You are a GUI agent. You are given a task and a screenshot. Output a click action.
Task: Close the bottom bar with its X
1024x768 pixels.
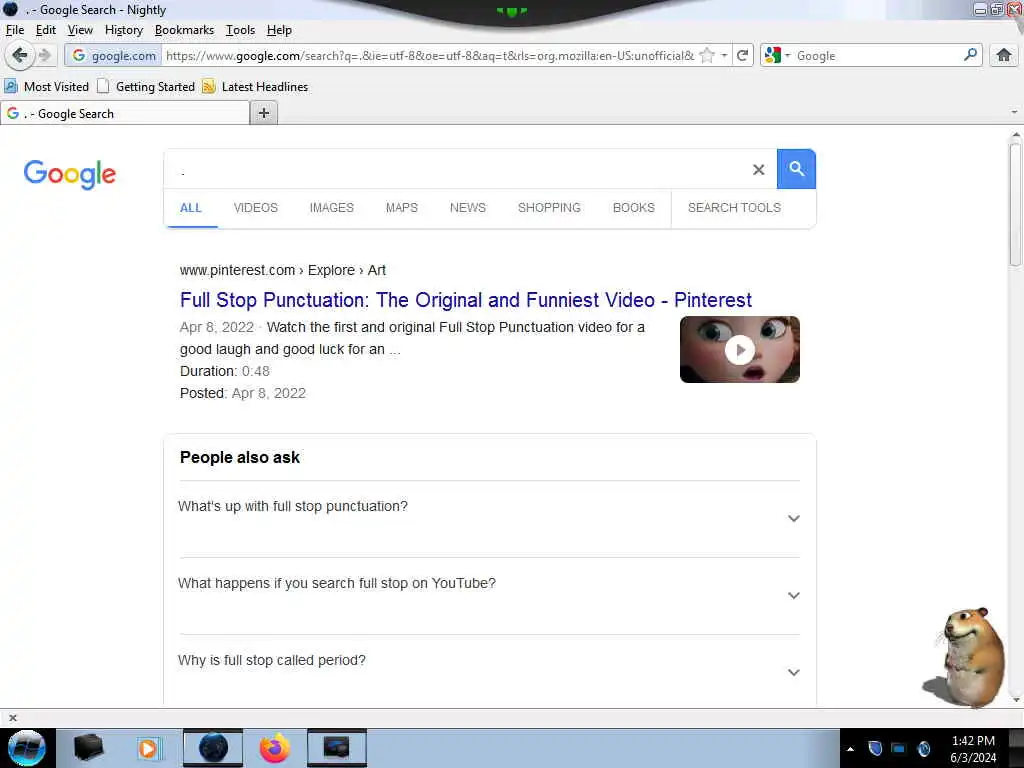click(12, 718)
